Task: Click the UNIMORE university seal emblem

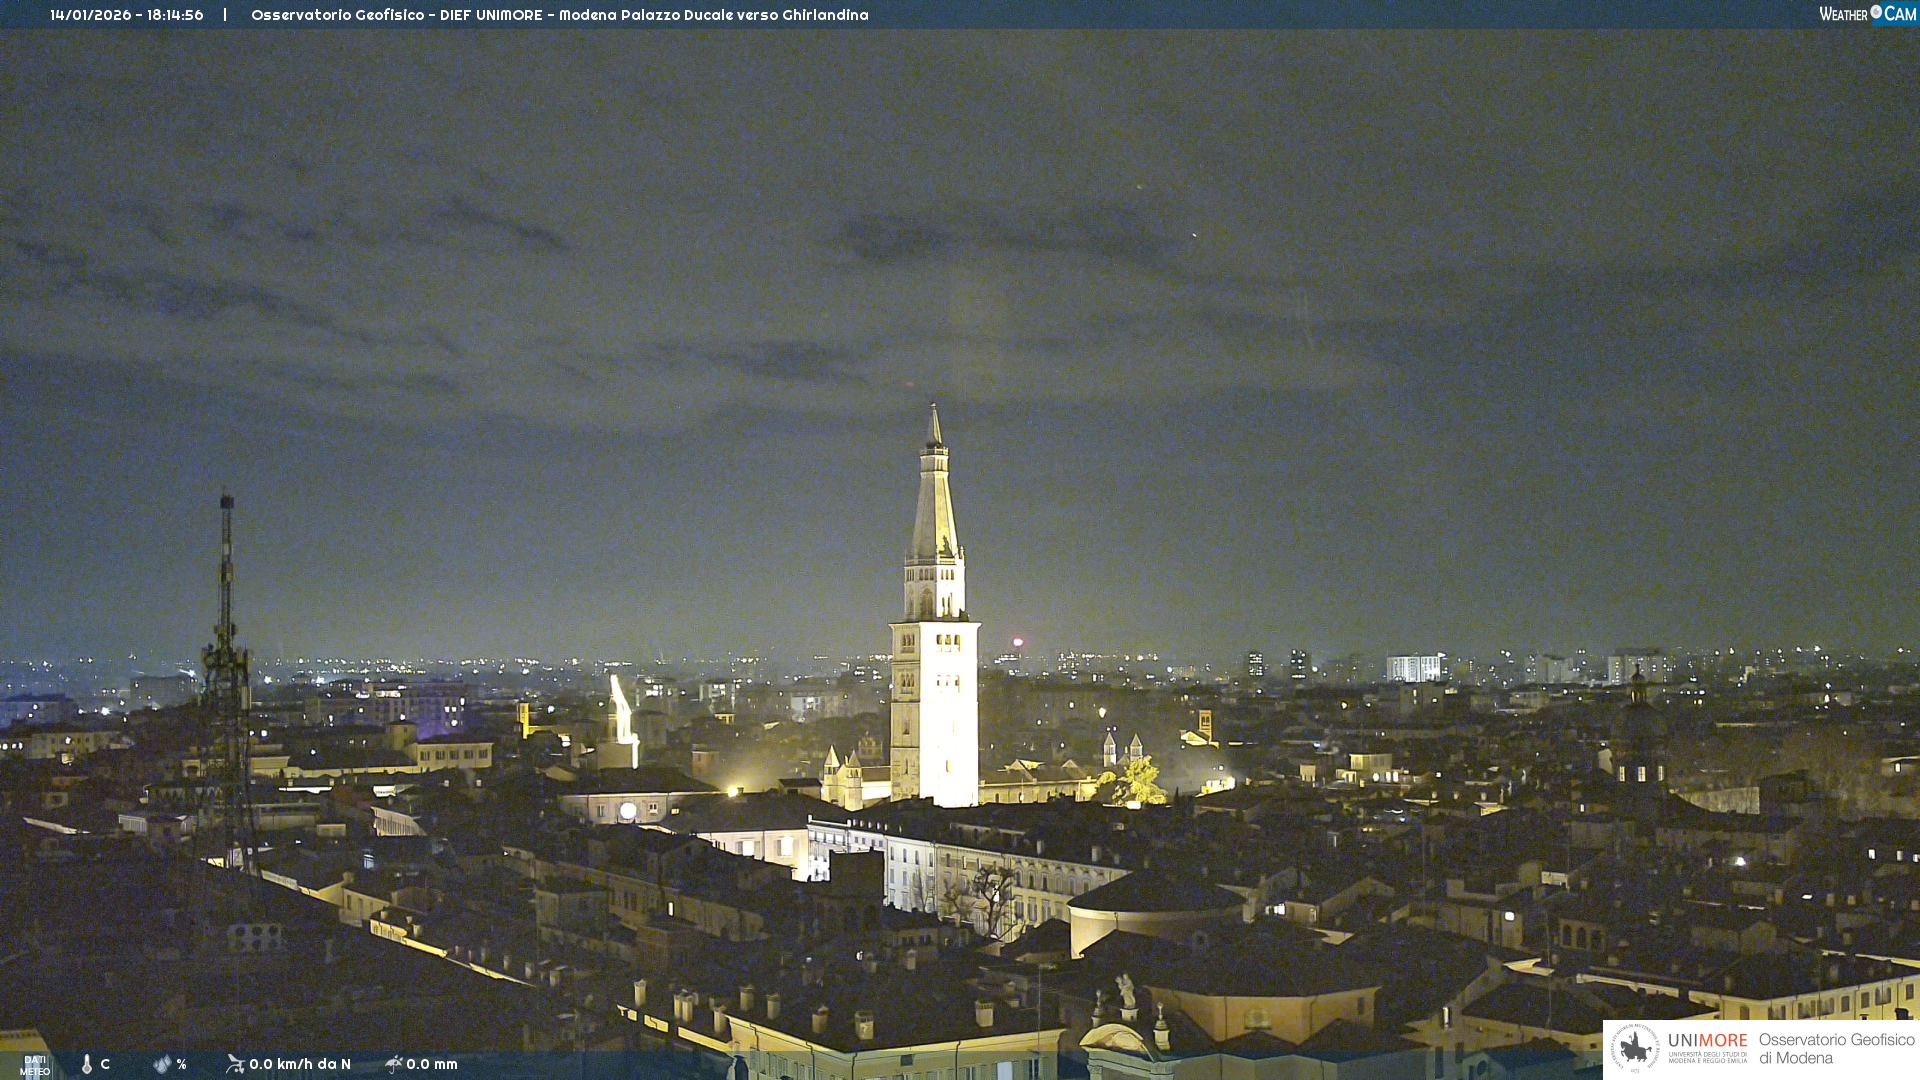Action: click(x=1635, y=1048)
